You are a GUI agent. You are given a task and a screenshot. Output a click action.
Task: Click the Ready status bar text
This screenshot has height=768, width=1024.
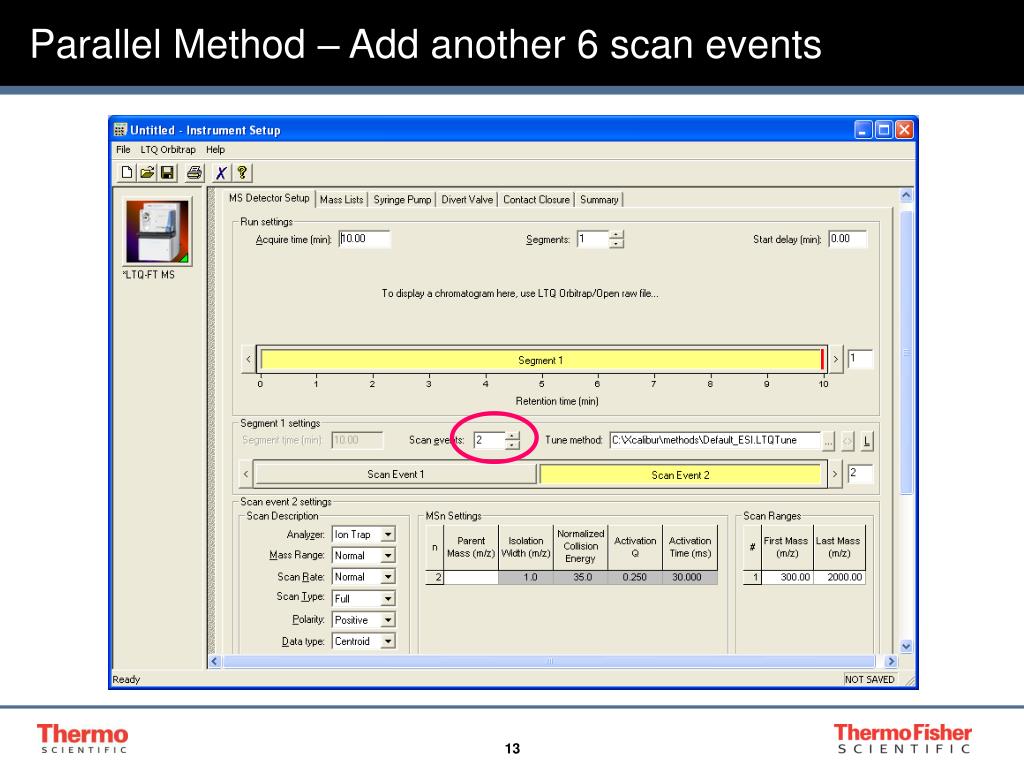[x=126, y=679]
